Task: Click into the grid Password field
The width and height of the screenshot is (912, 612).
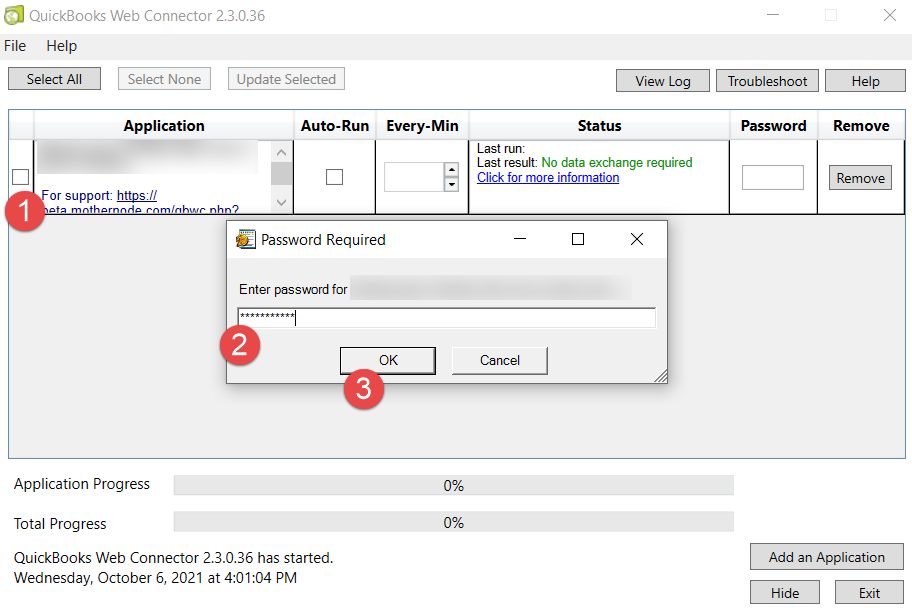Action: [x=773, y=177]
